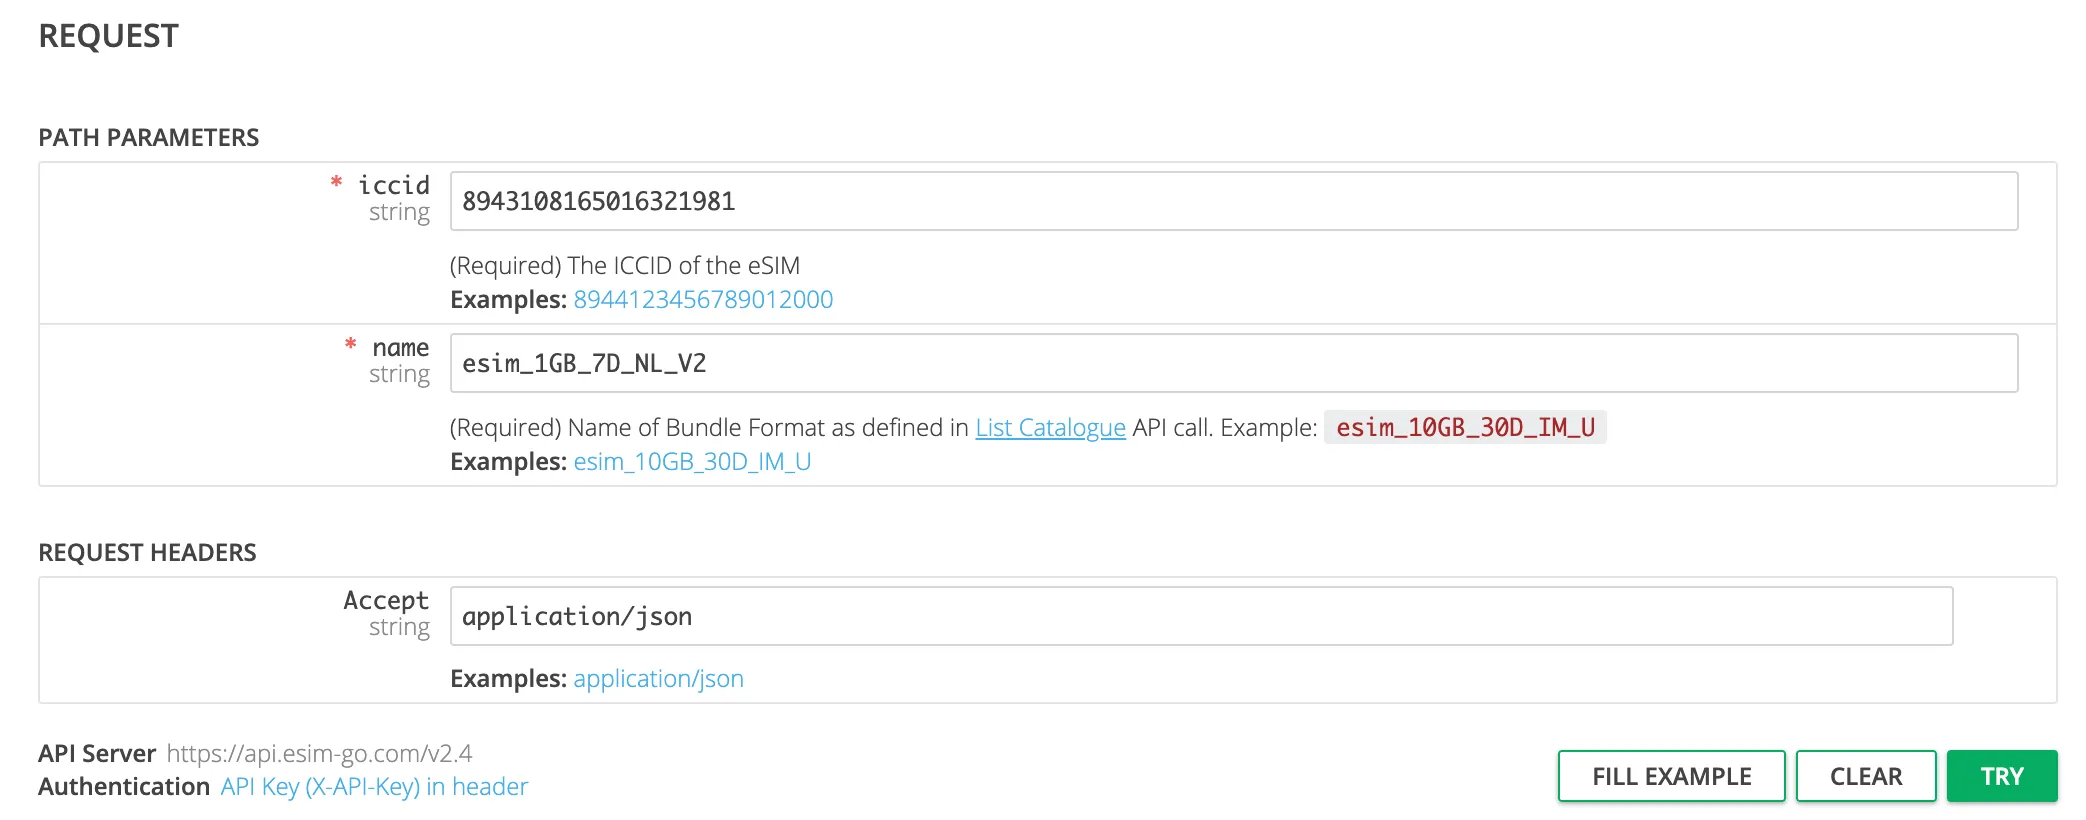Image resolution: width=2086 pixels, height=820 pixels.
Task: Click the TRY button
Action: (2001, 776)
